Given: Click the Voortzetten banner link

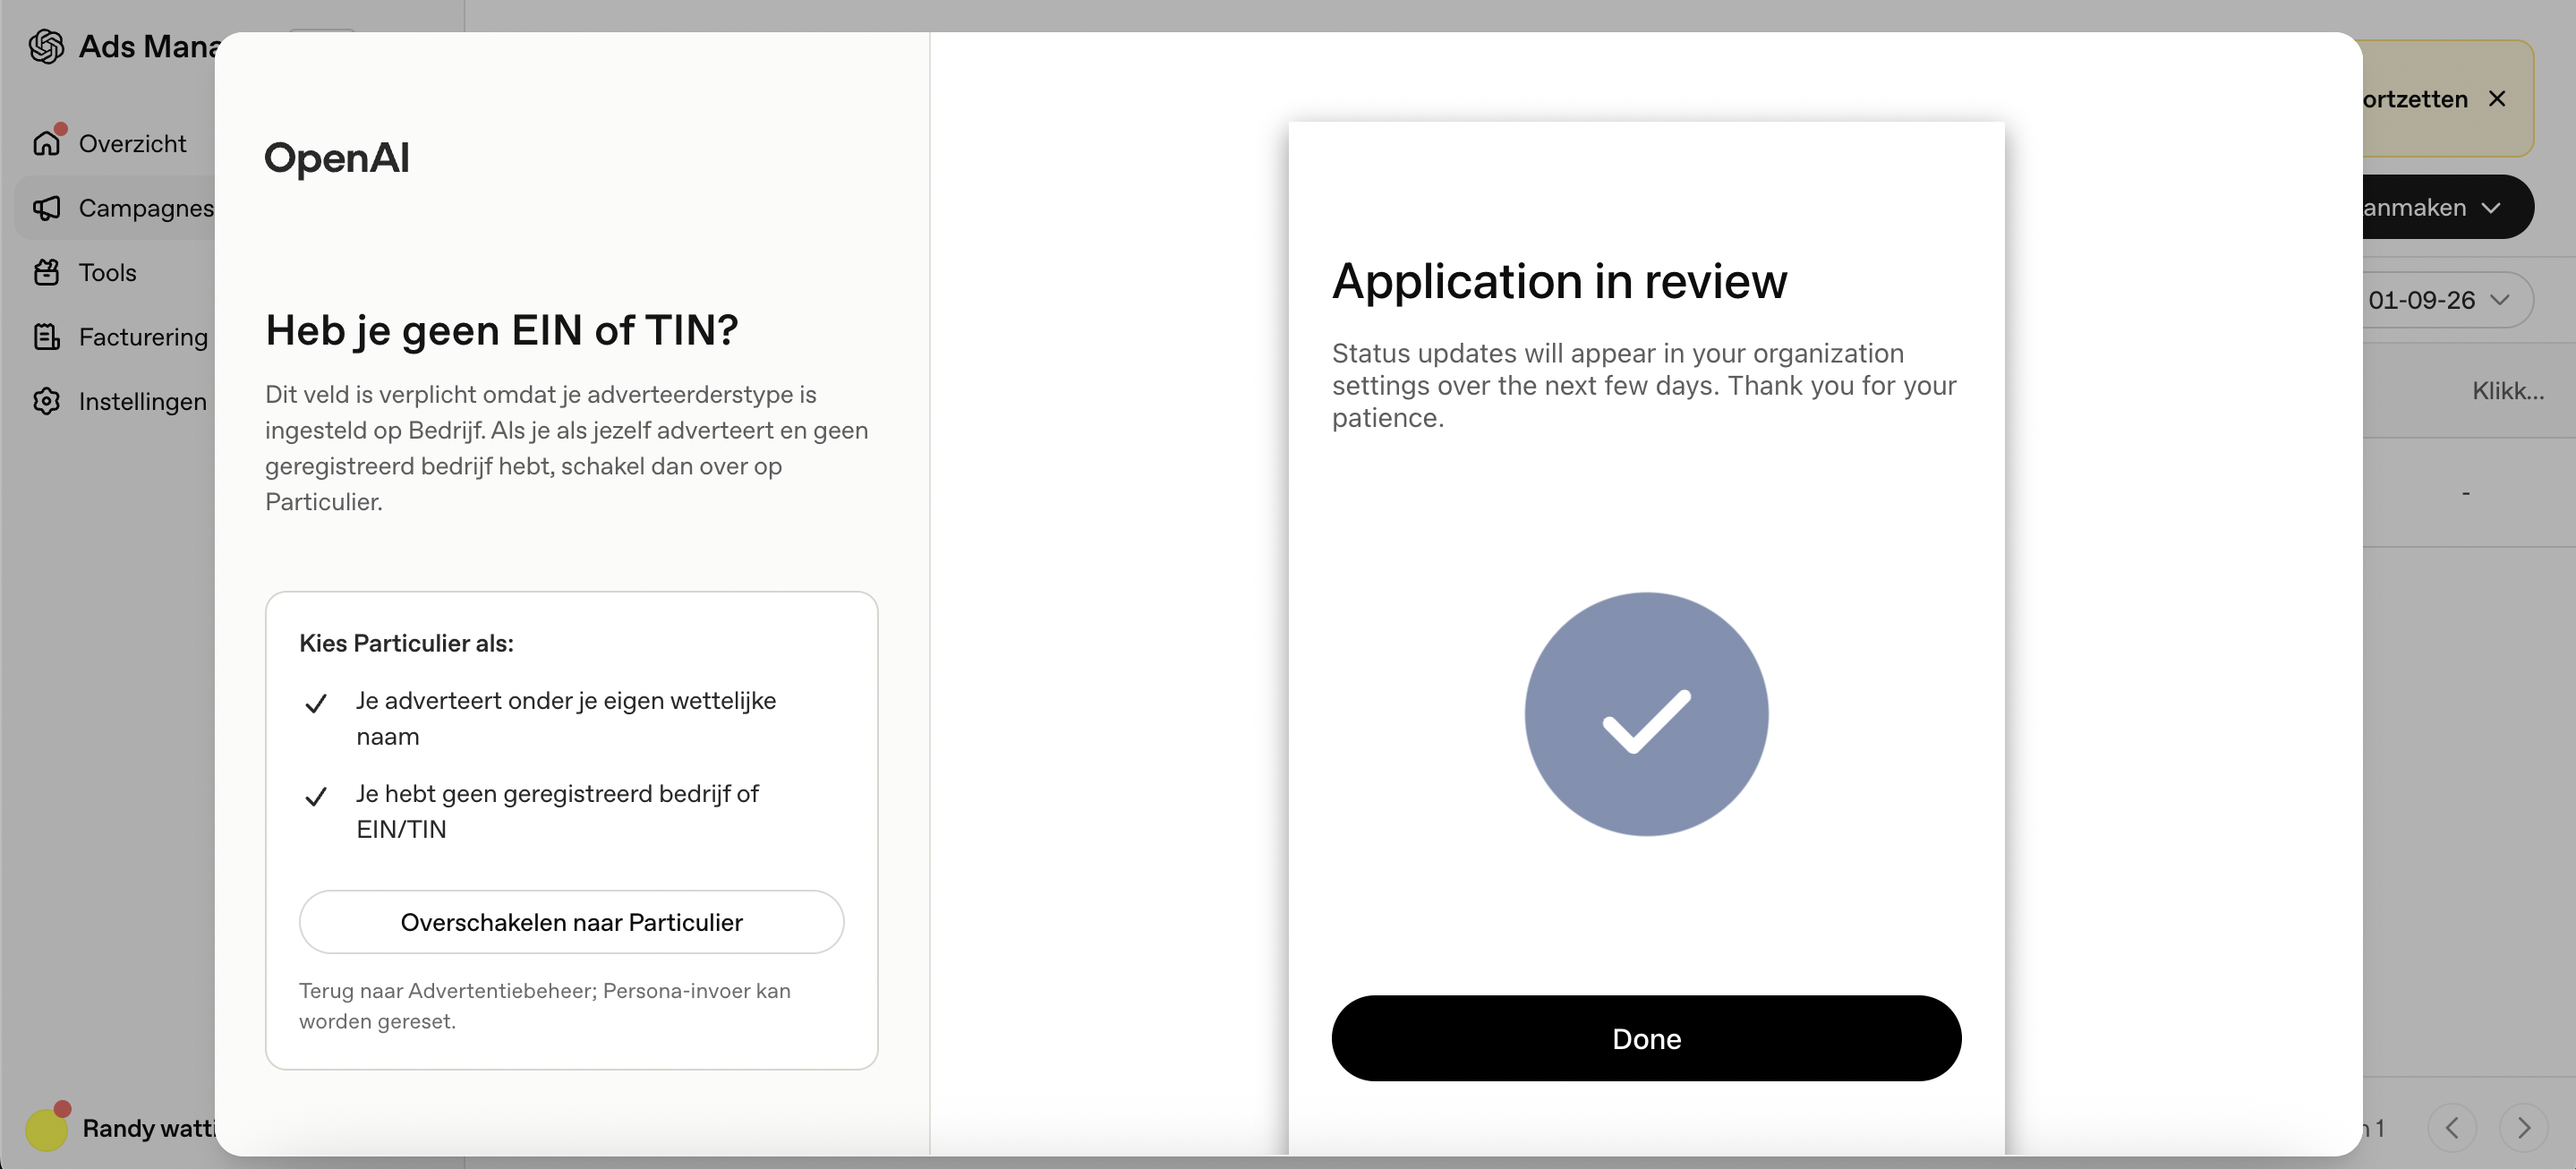Looking at the screenshot, I should pos(2414,99).
